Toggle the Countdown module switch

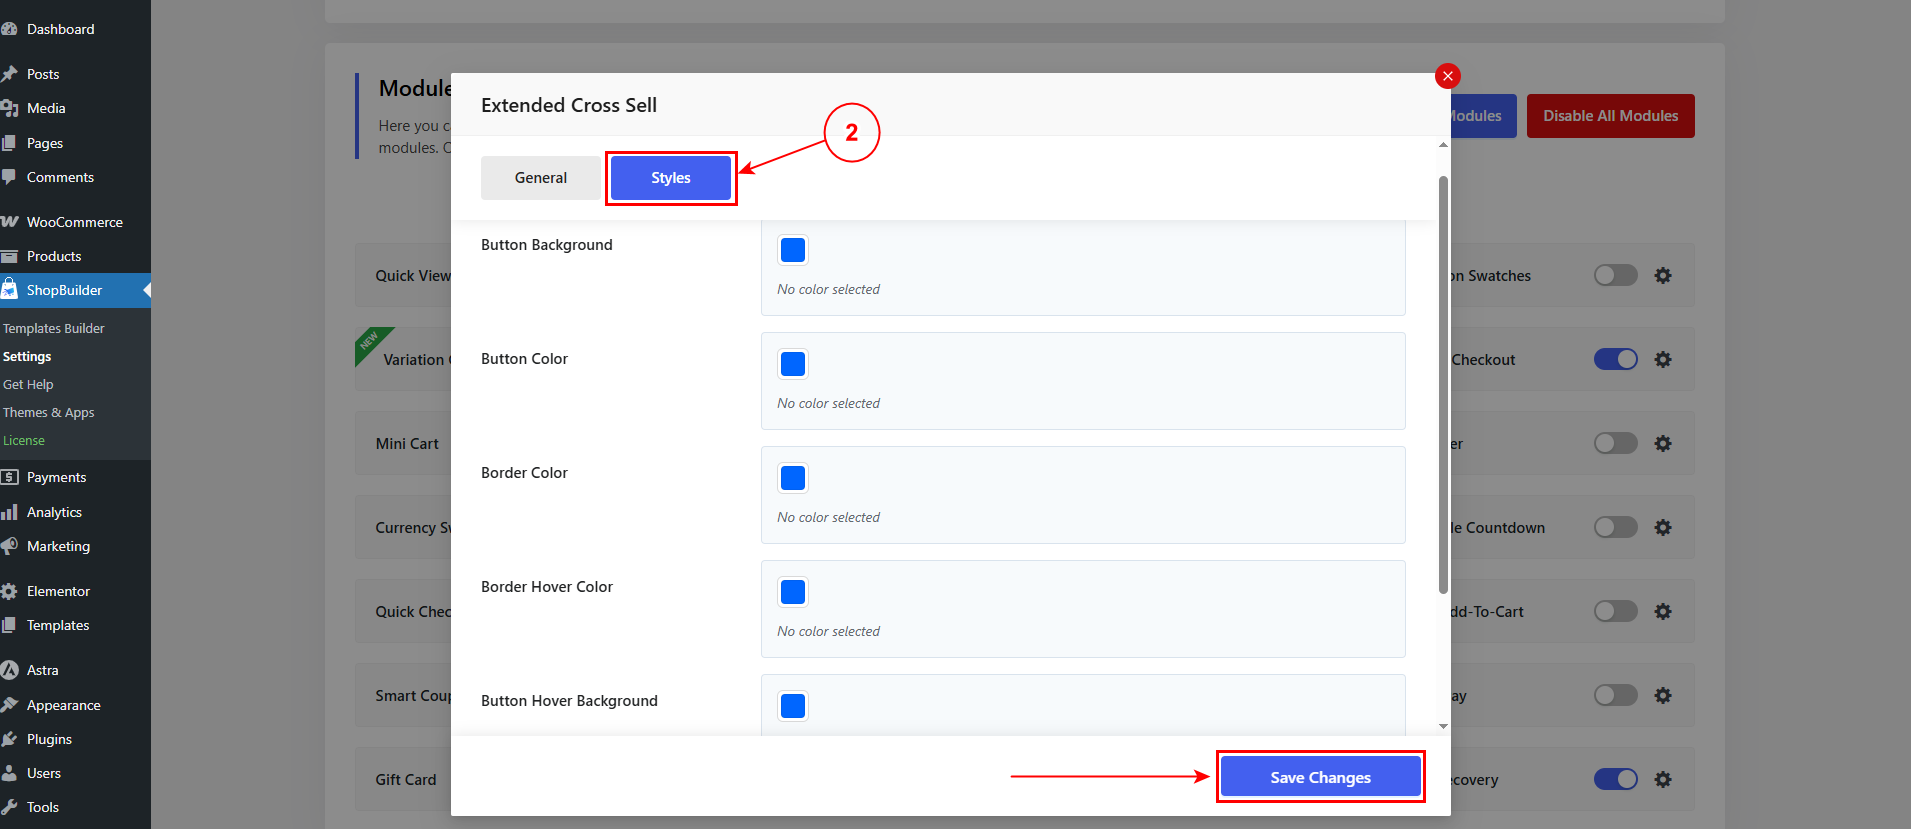coord(1616,527)
